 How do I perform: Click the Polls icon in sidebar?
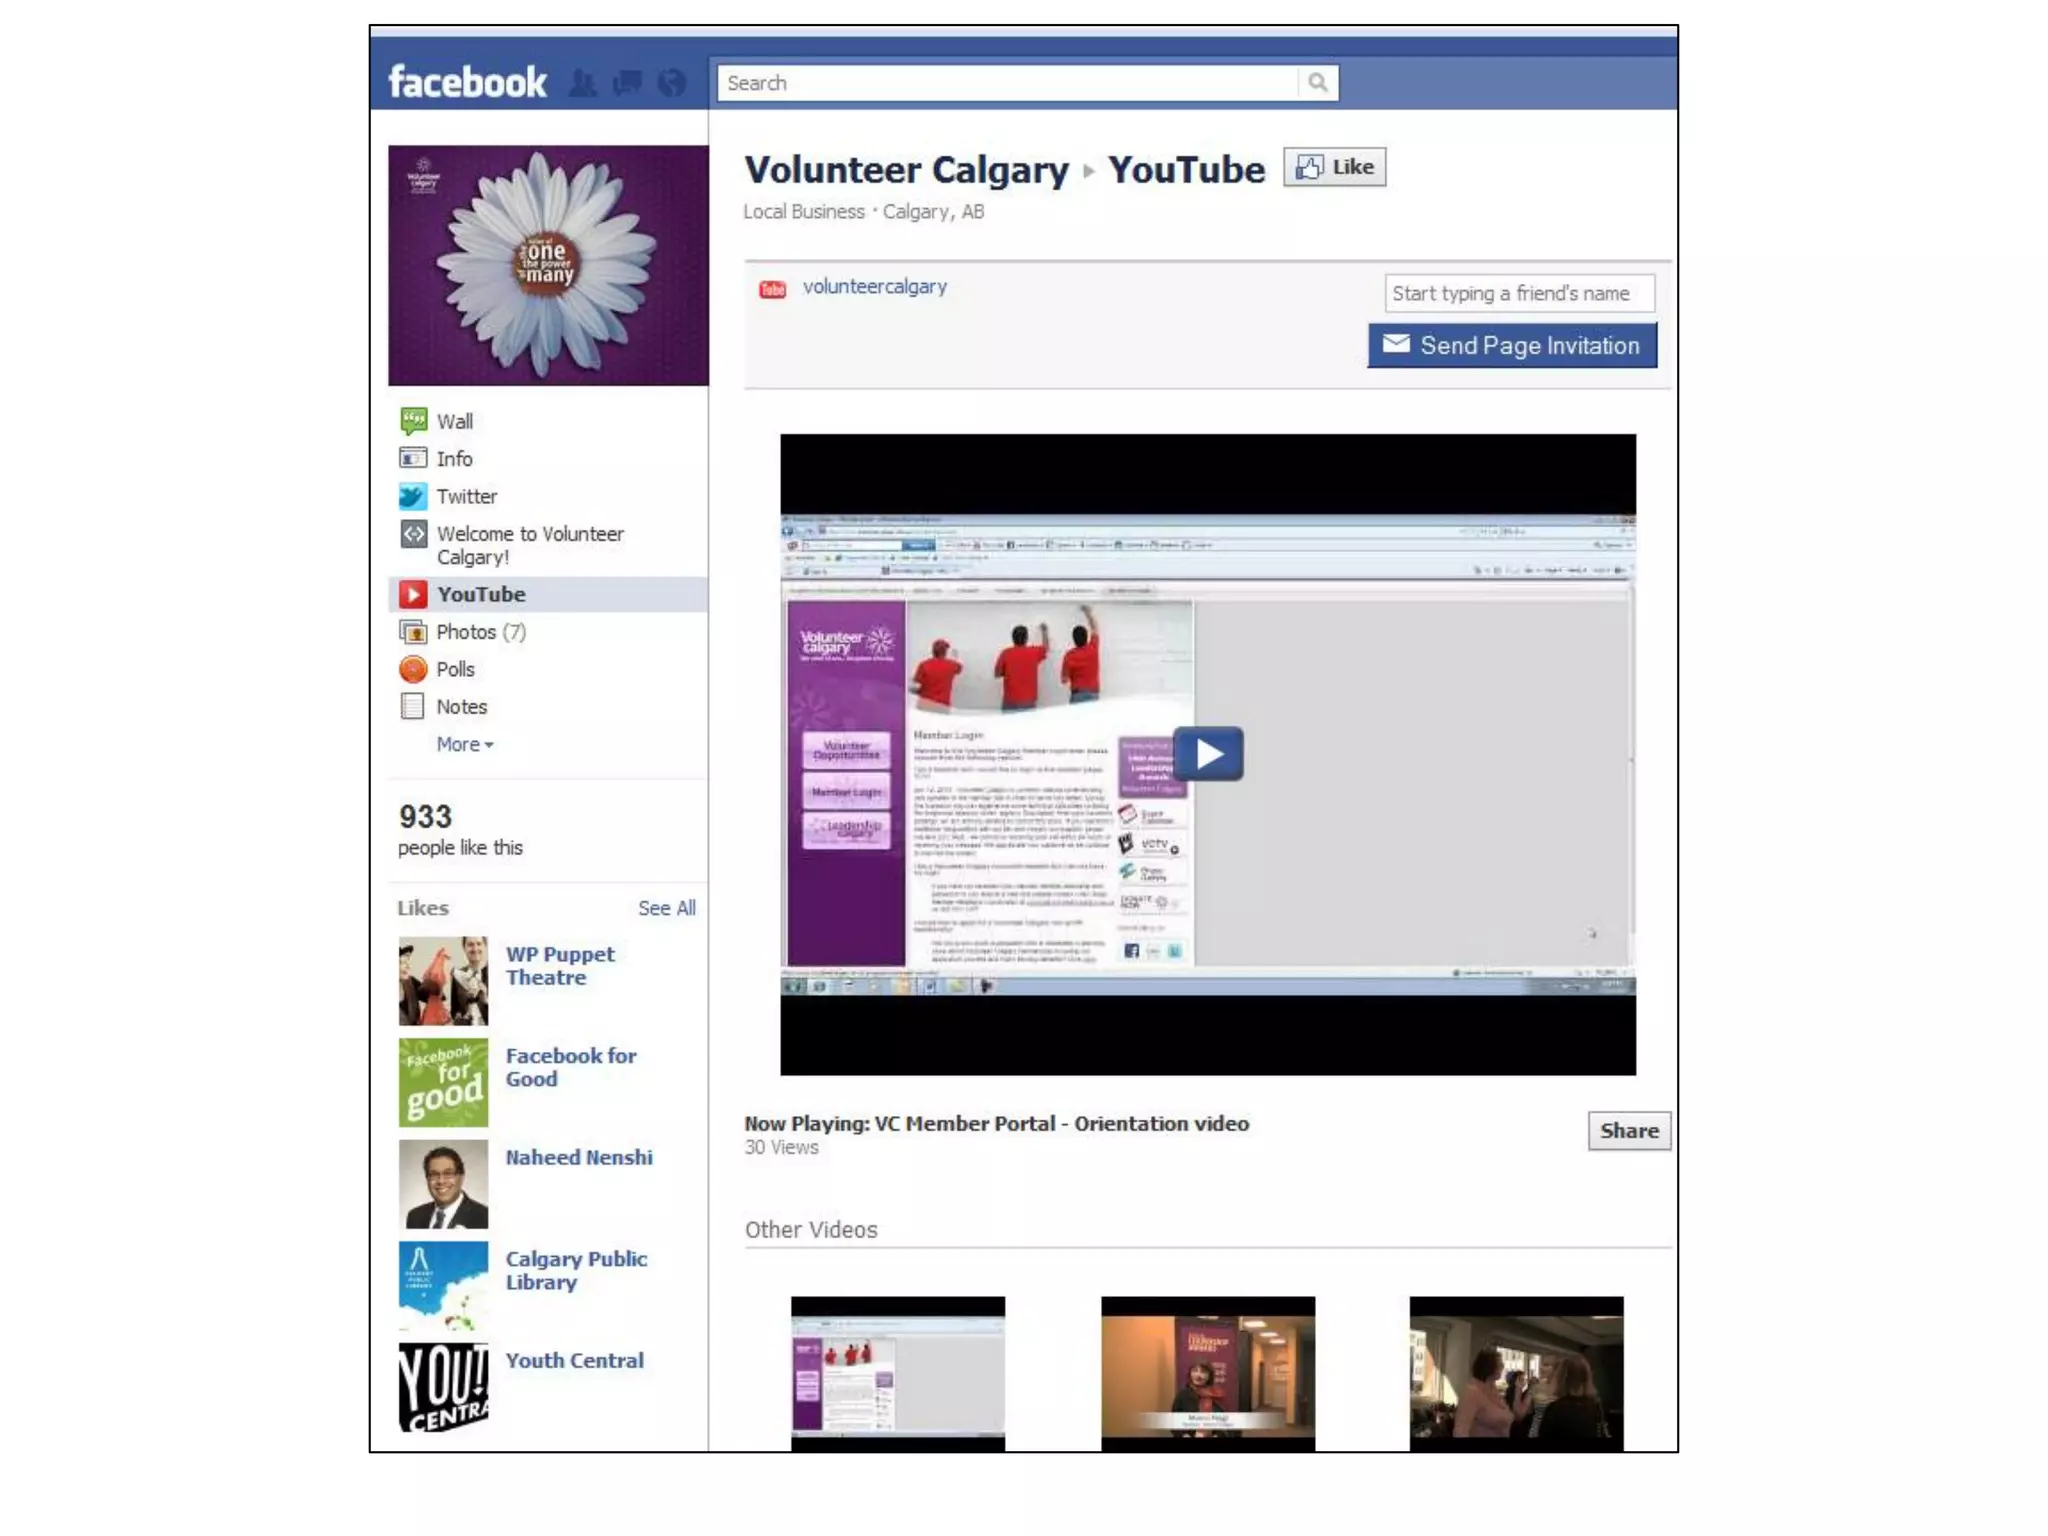tap(413, 669)
